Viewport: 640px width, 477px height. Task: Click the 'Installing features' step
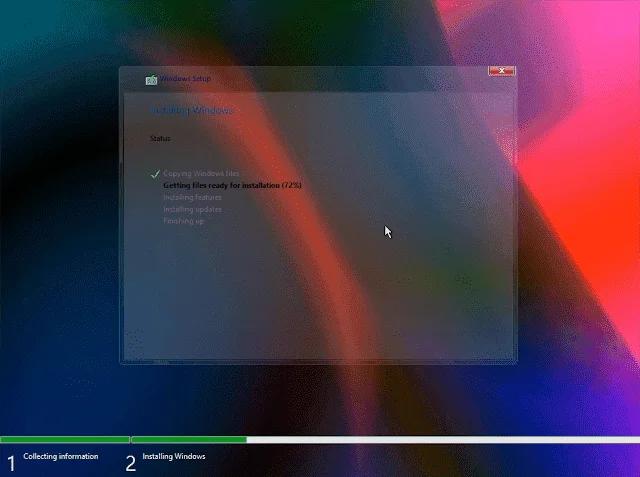click(x=192, y=197)
